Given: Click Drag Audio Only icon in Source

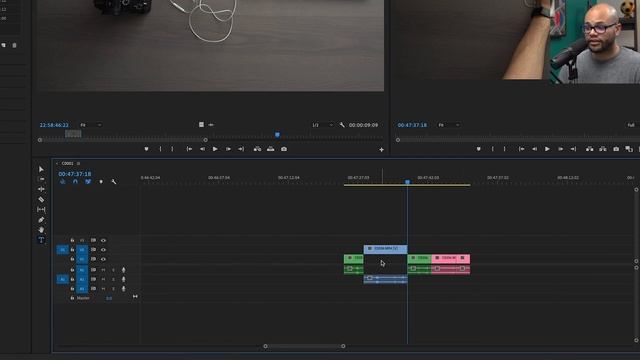Looking at the screenshot, I should point(211,124).
